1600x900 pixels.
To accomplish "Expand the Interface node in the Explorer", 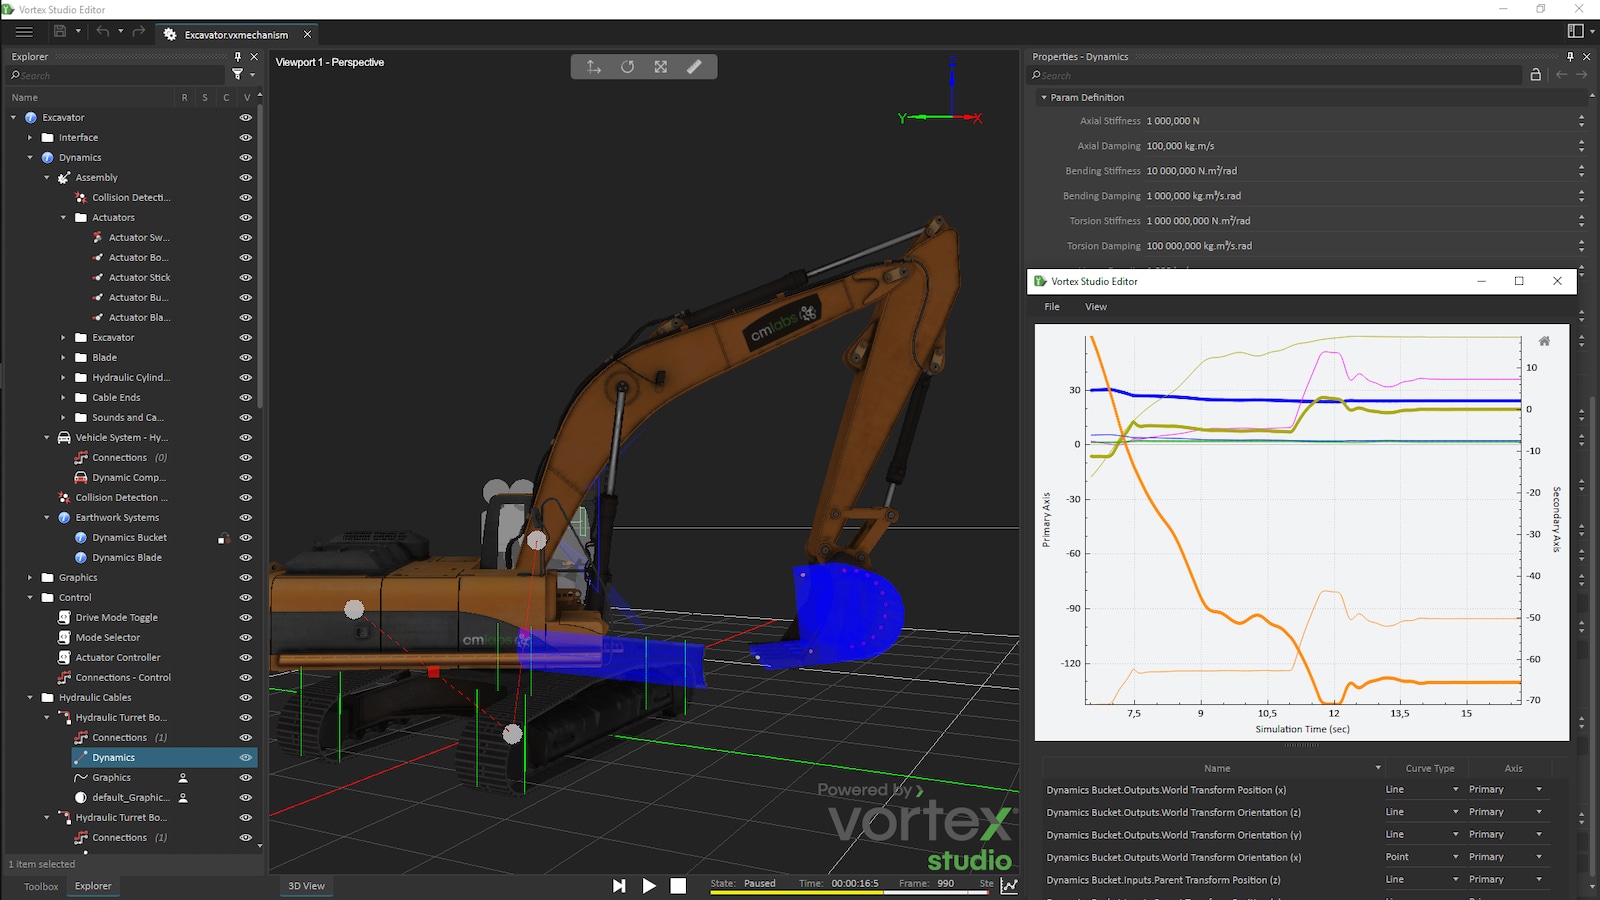I will pyautogui.click(x=30, y=137).
